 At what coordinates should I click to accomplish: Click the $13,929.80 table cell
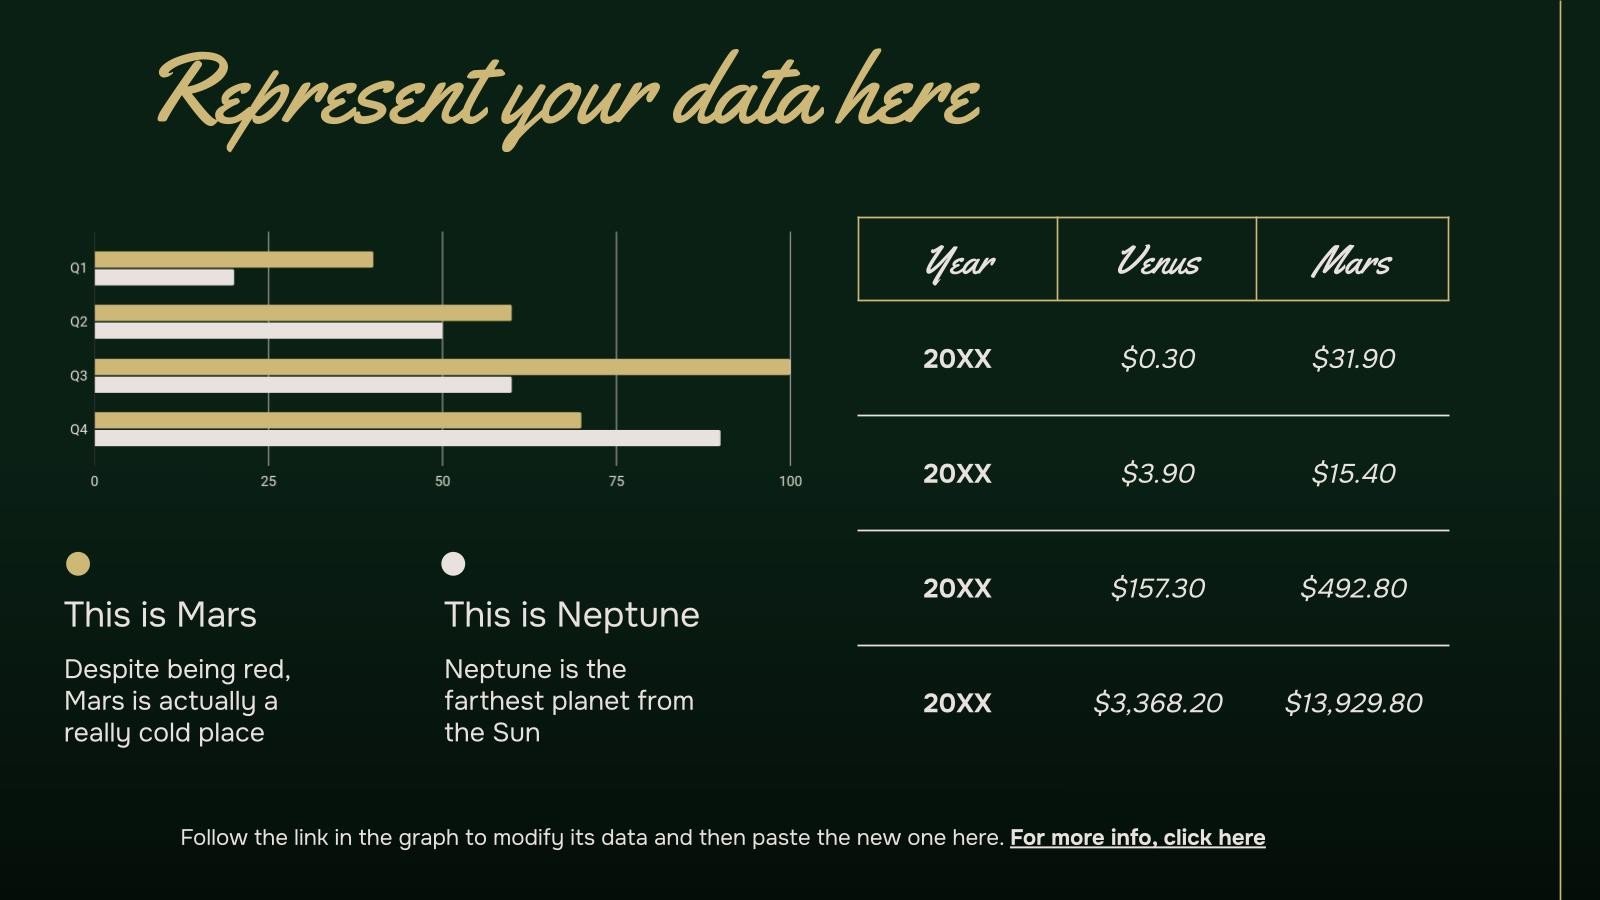pyautogui.click(x=1353, y=703)
